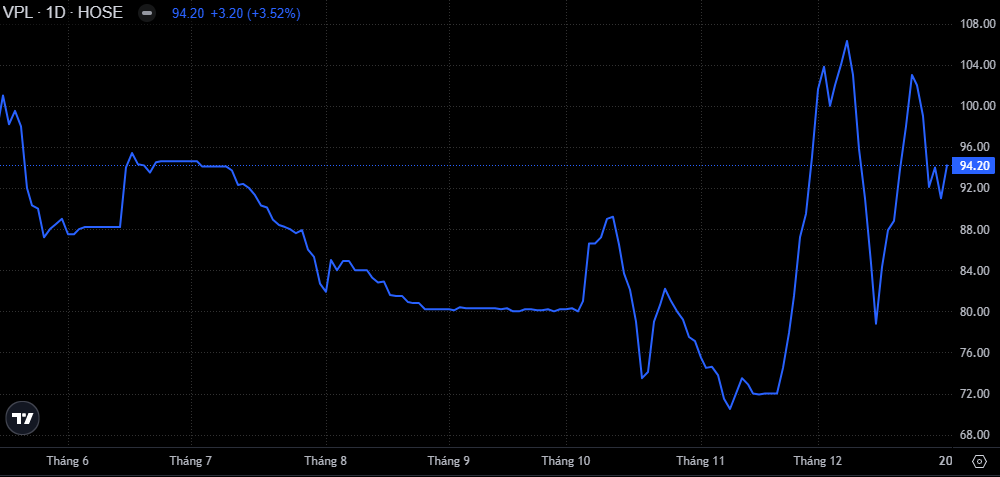Click the gray minus icon beside HOSE
The width and height of the screenshot is (1000, 477).
(x=147, y=14)
